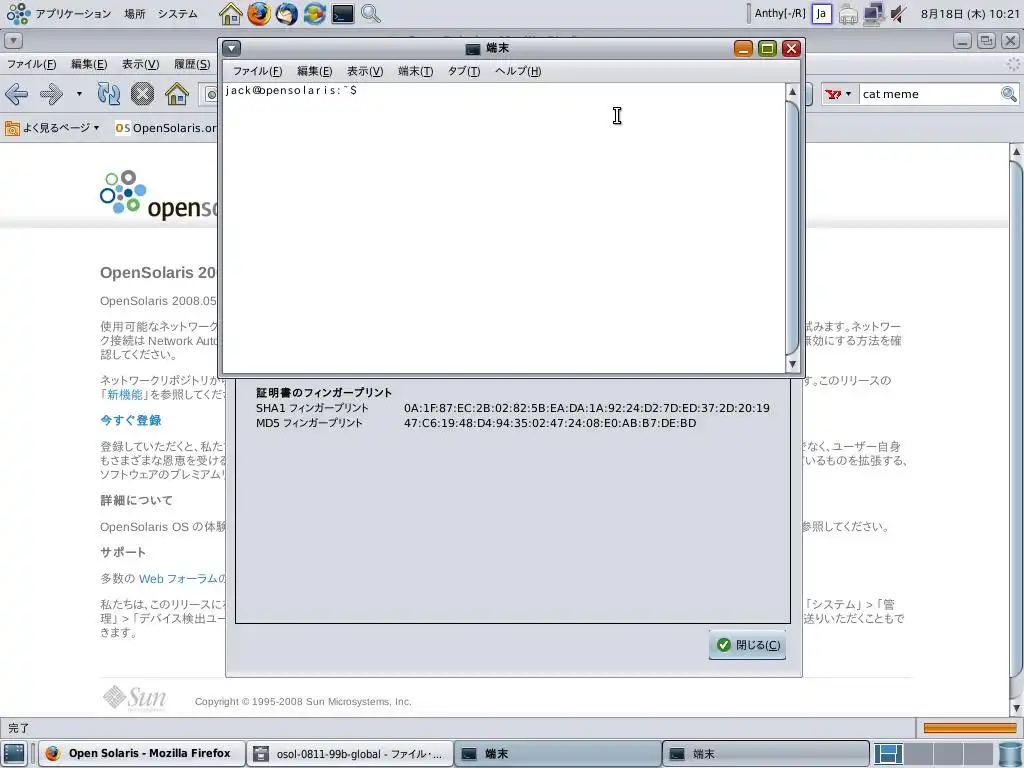This screenshot has height=768, width=1024.
Task: Click the 閉じる(C) button in certificate dialog
Action: (748, 645)
